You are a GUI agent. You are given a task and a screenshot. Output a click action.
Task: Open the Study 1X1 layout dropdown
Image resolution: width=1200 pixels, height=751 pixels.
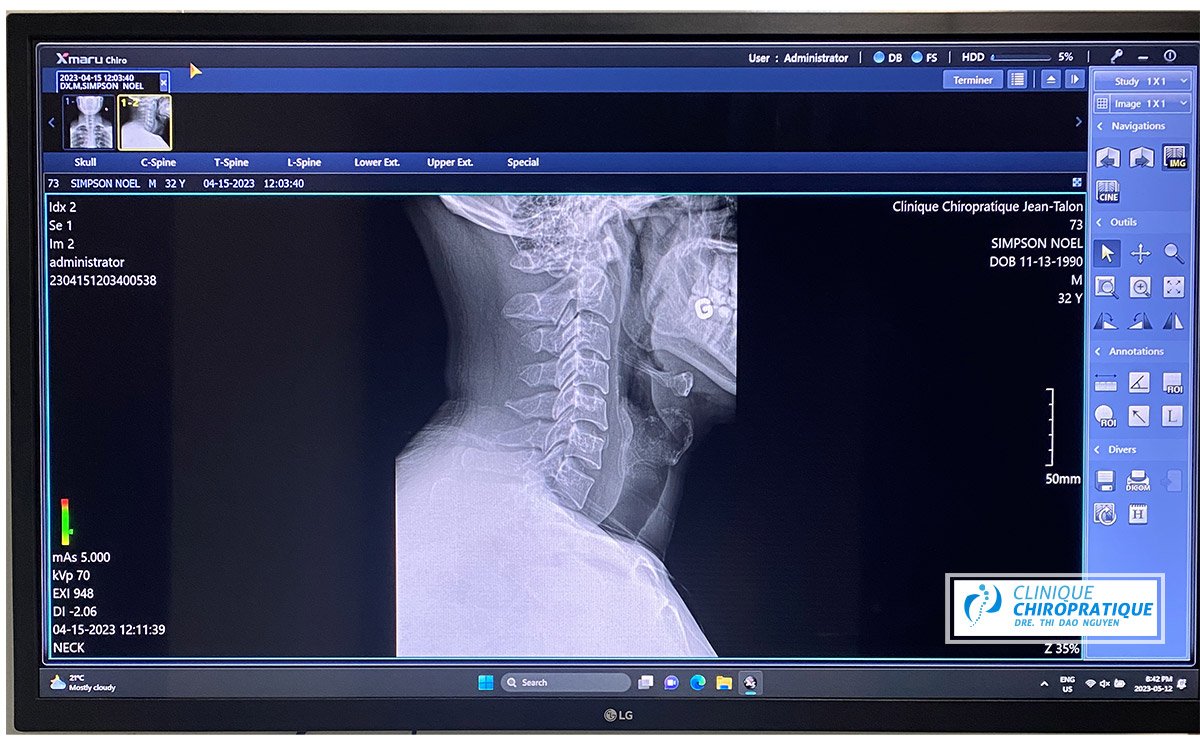[x=1141, y=81]
